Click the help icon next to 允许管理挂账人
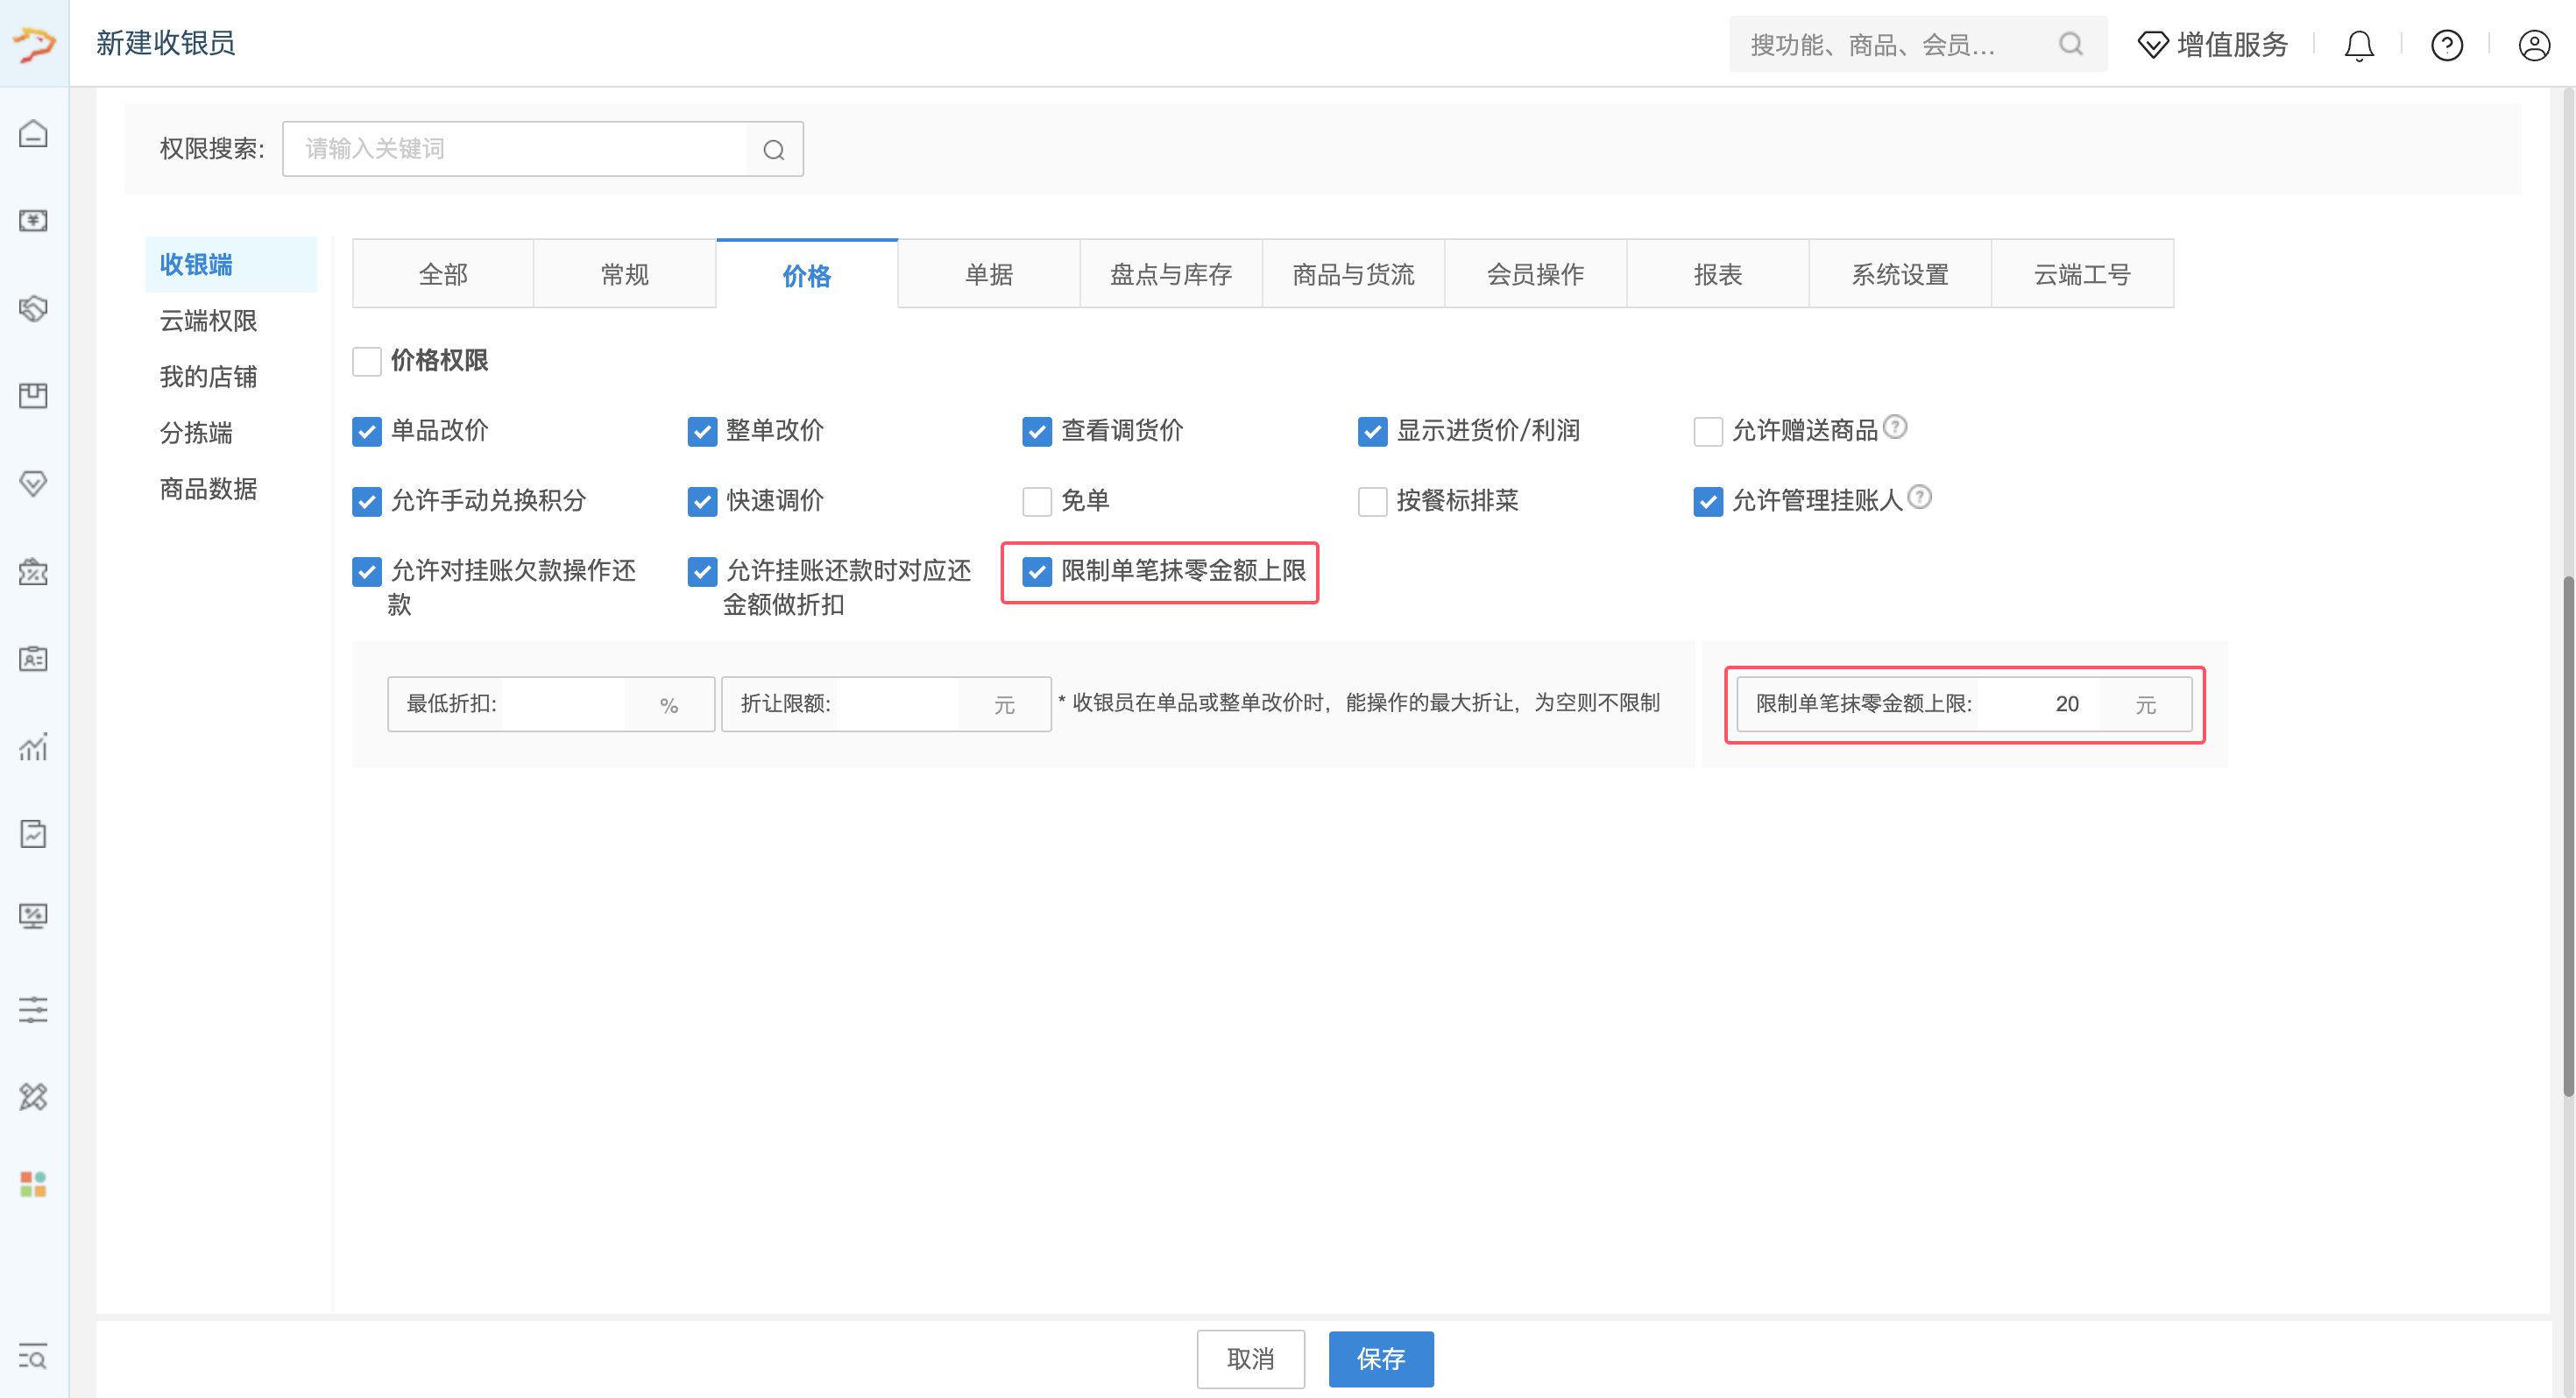This screenshot has height=1398, width=2576. tap(1919, 497)
